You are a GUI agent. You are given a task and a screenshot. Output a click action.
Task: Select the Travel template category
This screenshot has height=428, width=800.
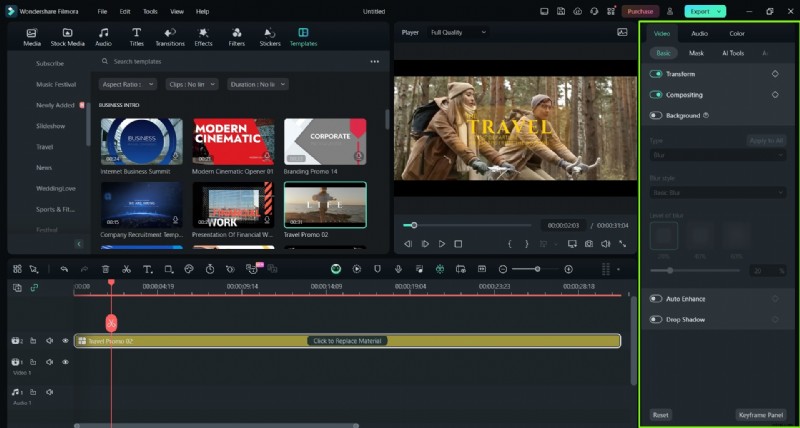point(44,147)
